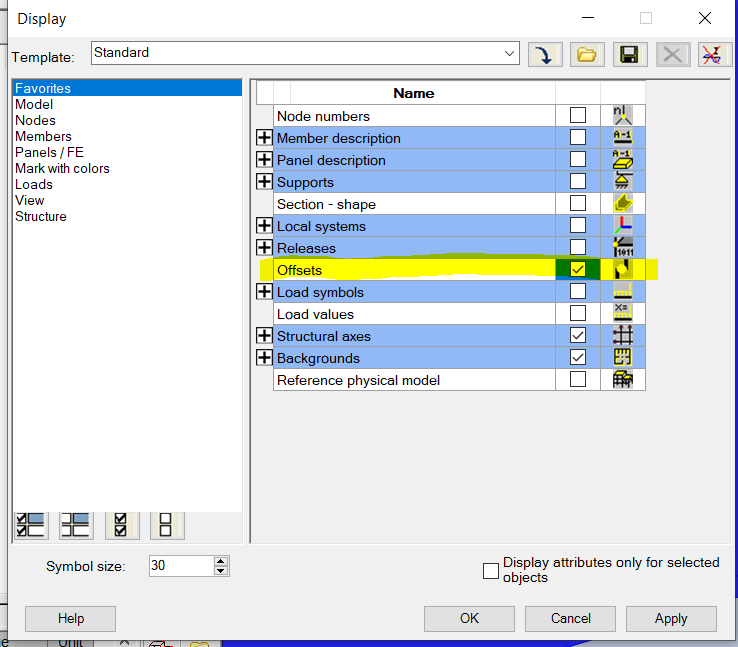Click the Node numbers symbol icon
The height and width of the screenshot is (647, 738).
point(623,115)
